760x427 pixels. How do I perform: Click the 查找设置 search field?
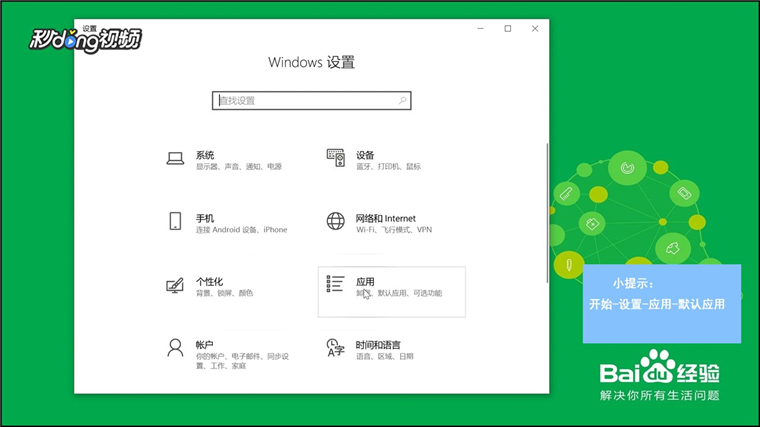(312, 101)
